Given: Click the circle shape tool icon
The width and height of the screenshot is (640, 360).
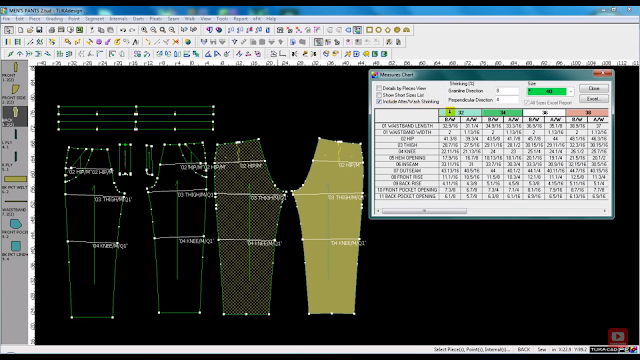Looking at the screenshot, I should tap(378, 30).
